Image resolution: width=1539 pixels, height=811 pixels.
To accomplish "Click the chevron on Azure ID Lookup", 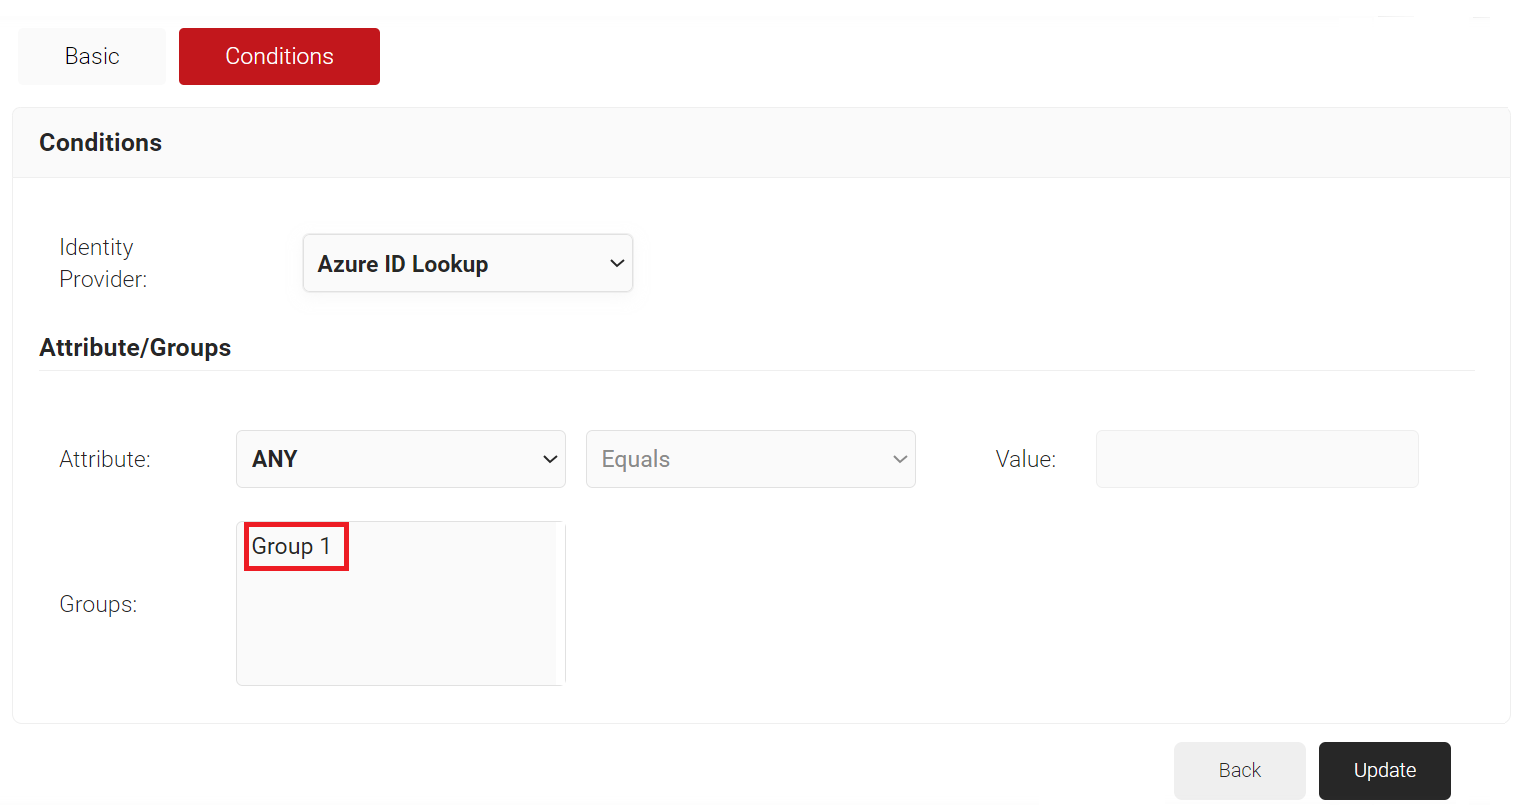I will [616, 264].
